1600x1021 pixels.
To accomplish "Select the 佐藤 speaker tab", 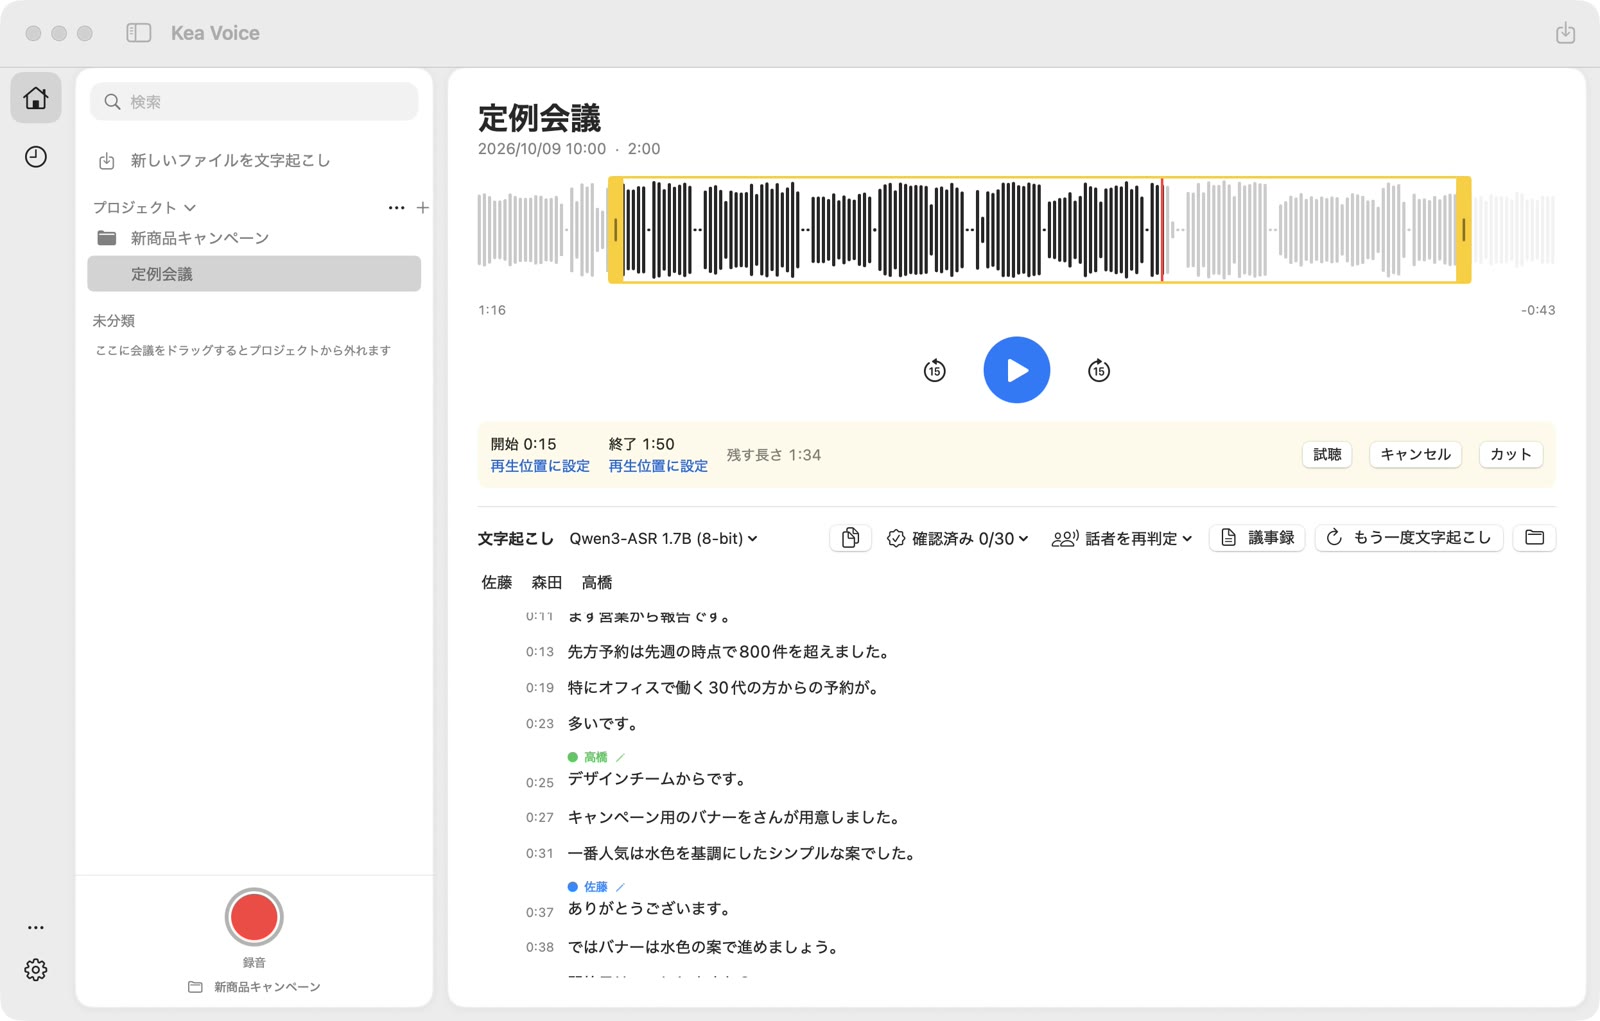I will pos(497,582).
